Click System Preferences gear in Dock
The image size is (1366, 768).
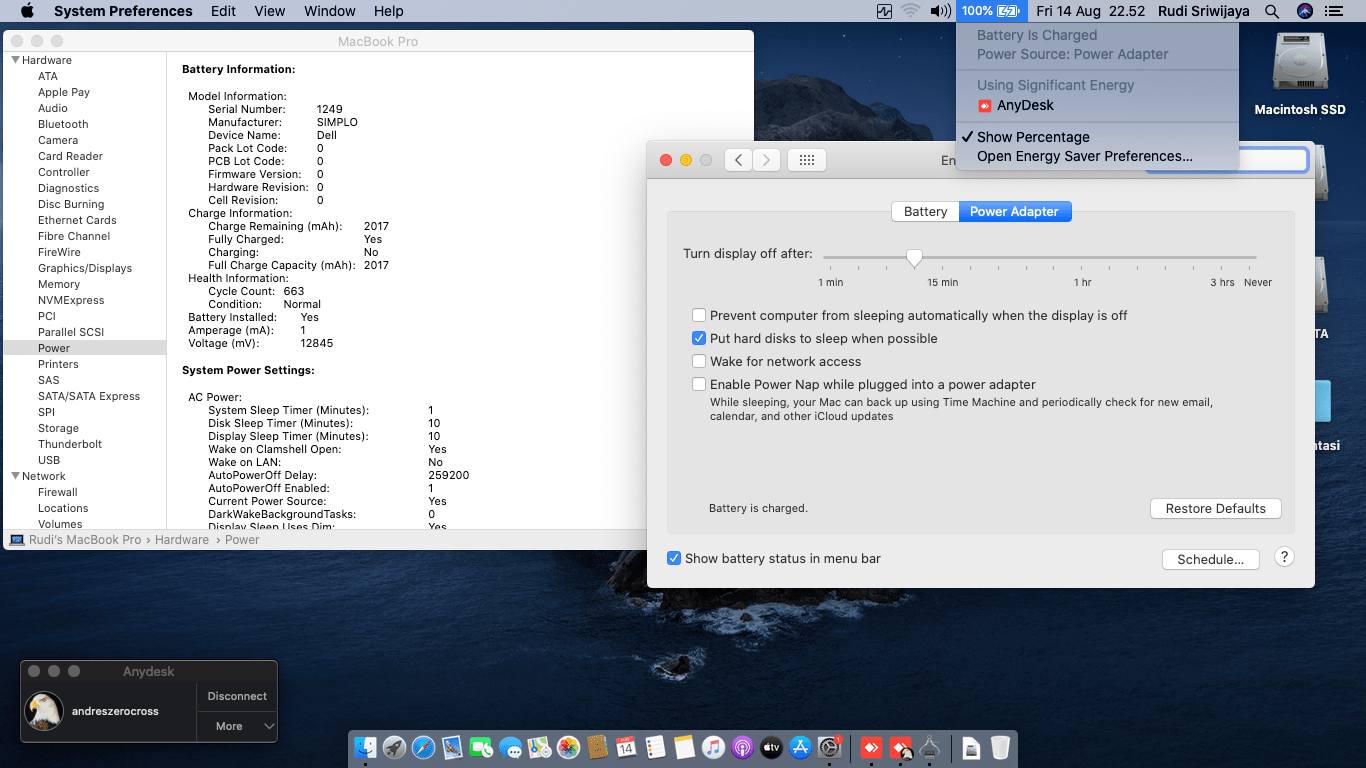tap(830, 747)
